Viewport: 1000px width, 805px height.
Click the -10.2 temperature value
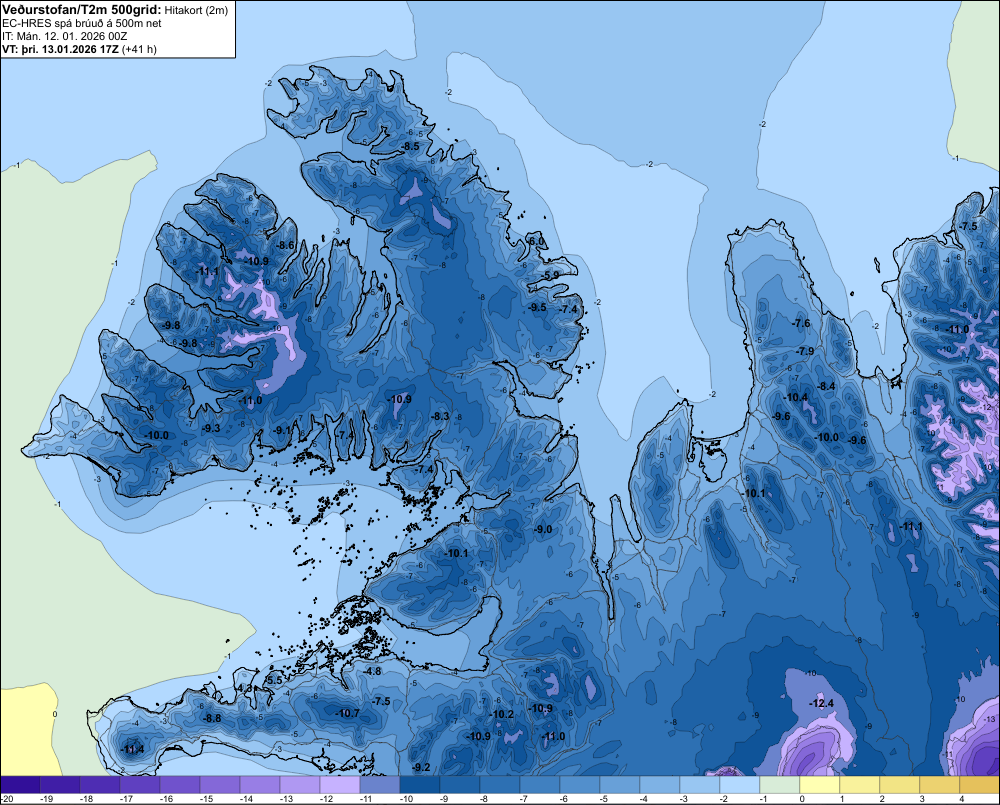coord(501,714)
